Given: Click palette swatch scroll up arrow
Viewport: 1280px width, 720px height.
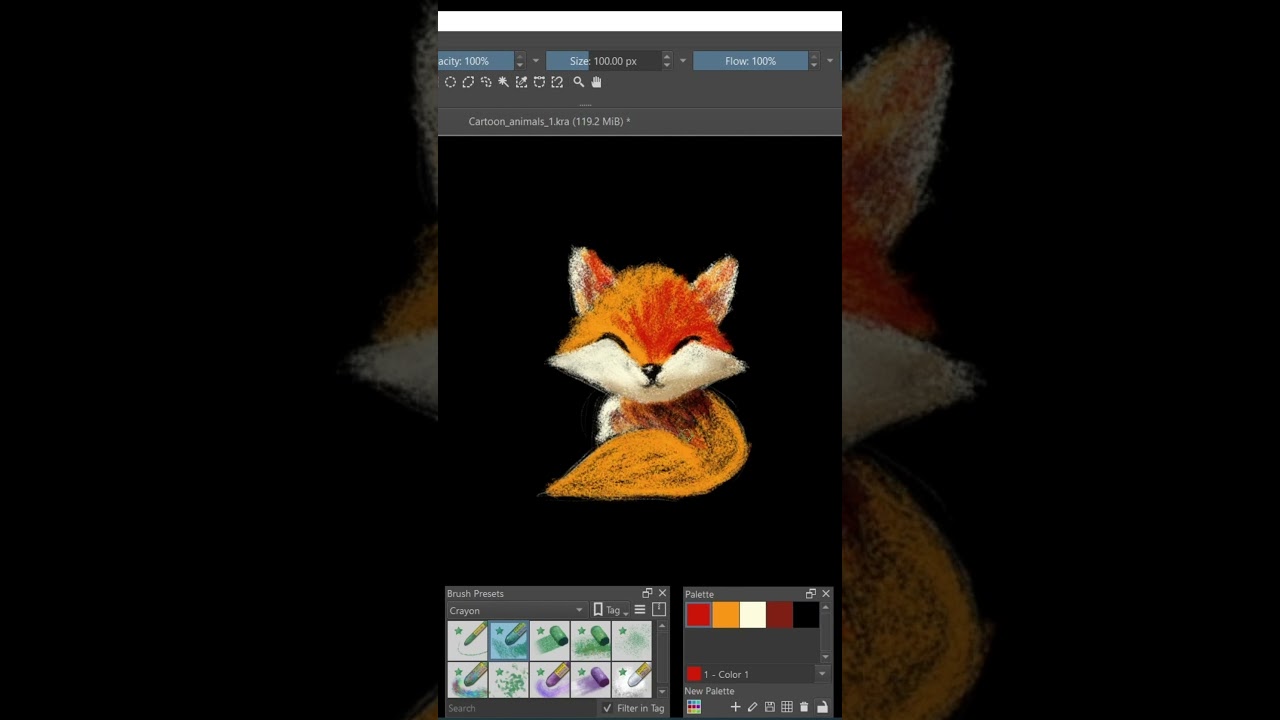Looking at the screenshot, I should pyautogui.click(x=825, y=608).
